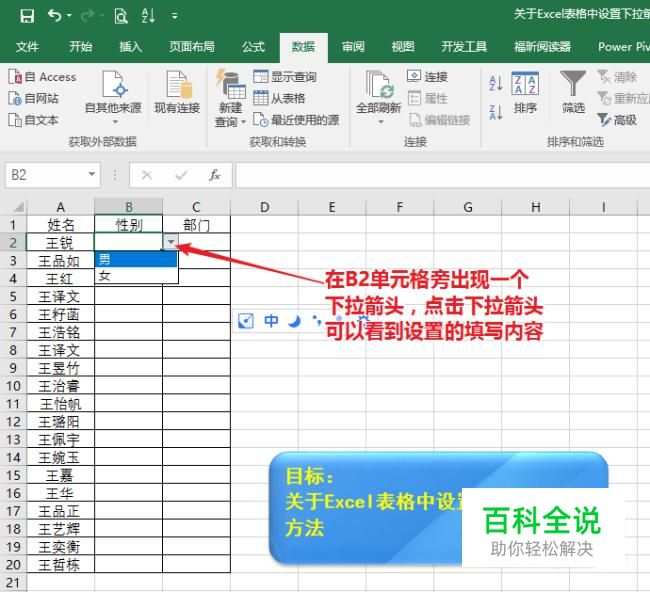
Task: Click the Name Box showing B2
Action: point(46,175)
